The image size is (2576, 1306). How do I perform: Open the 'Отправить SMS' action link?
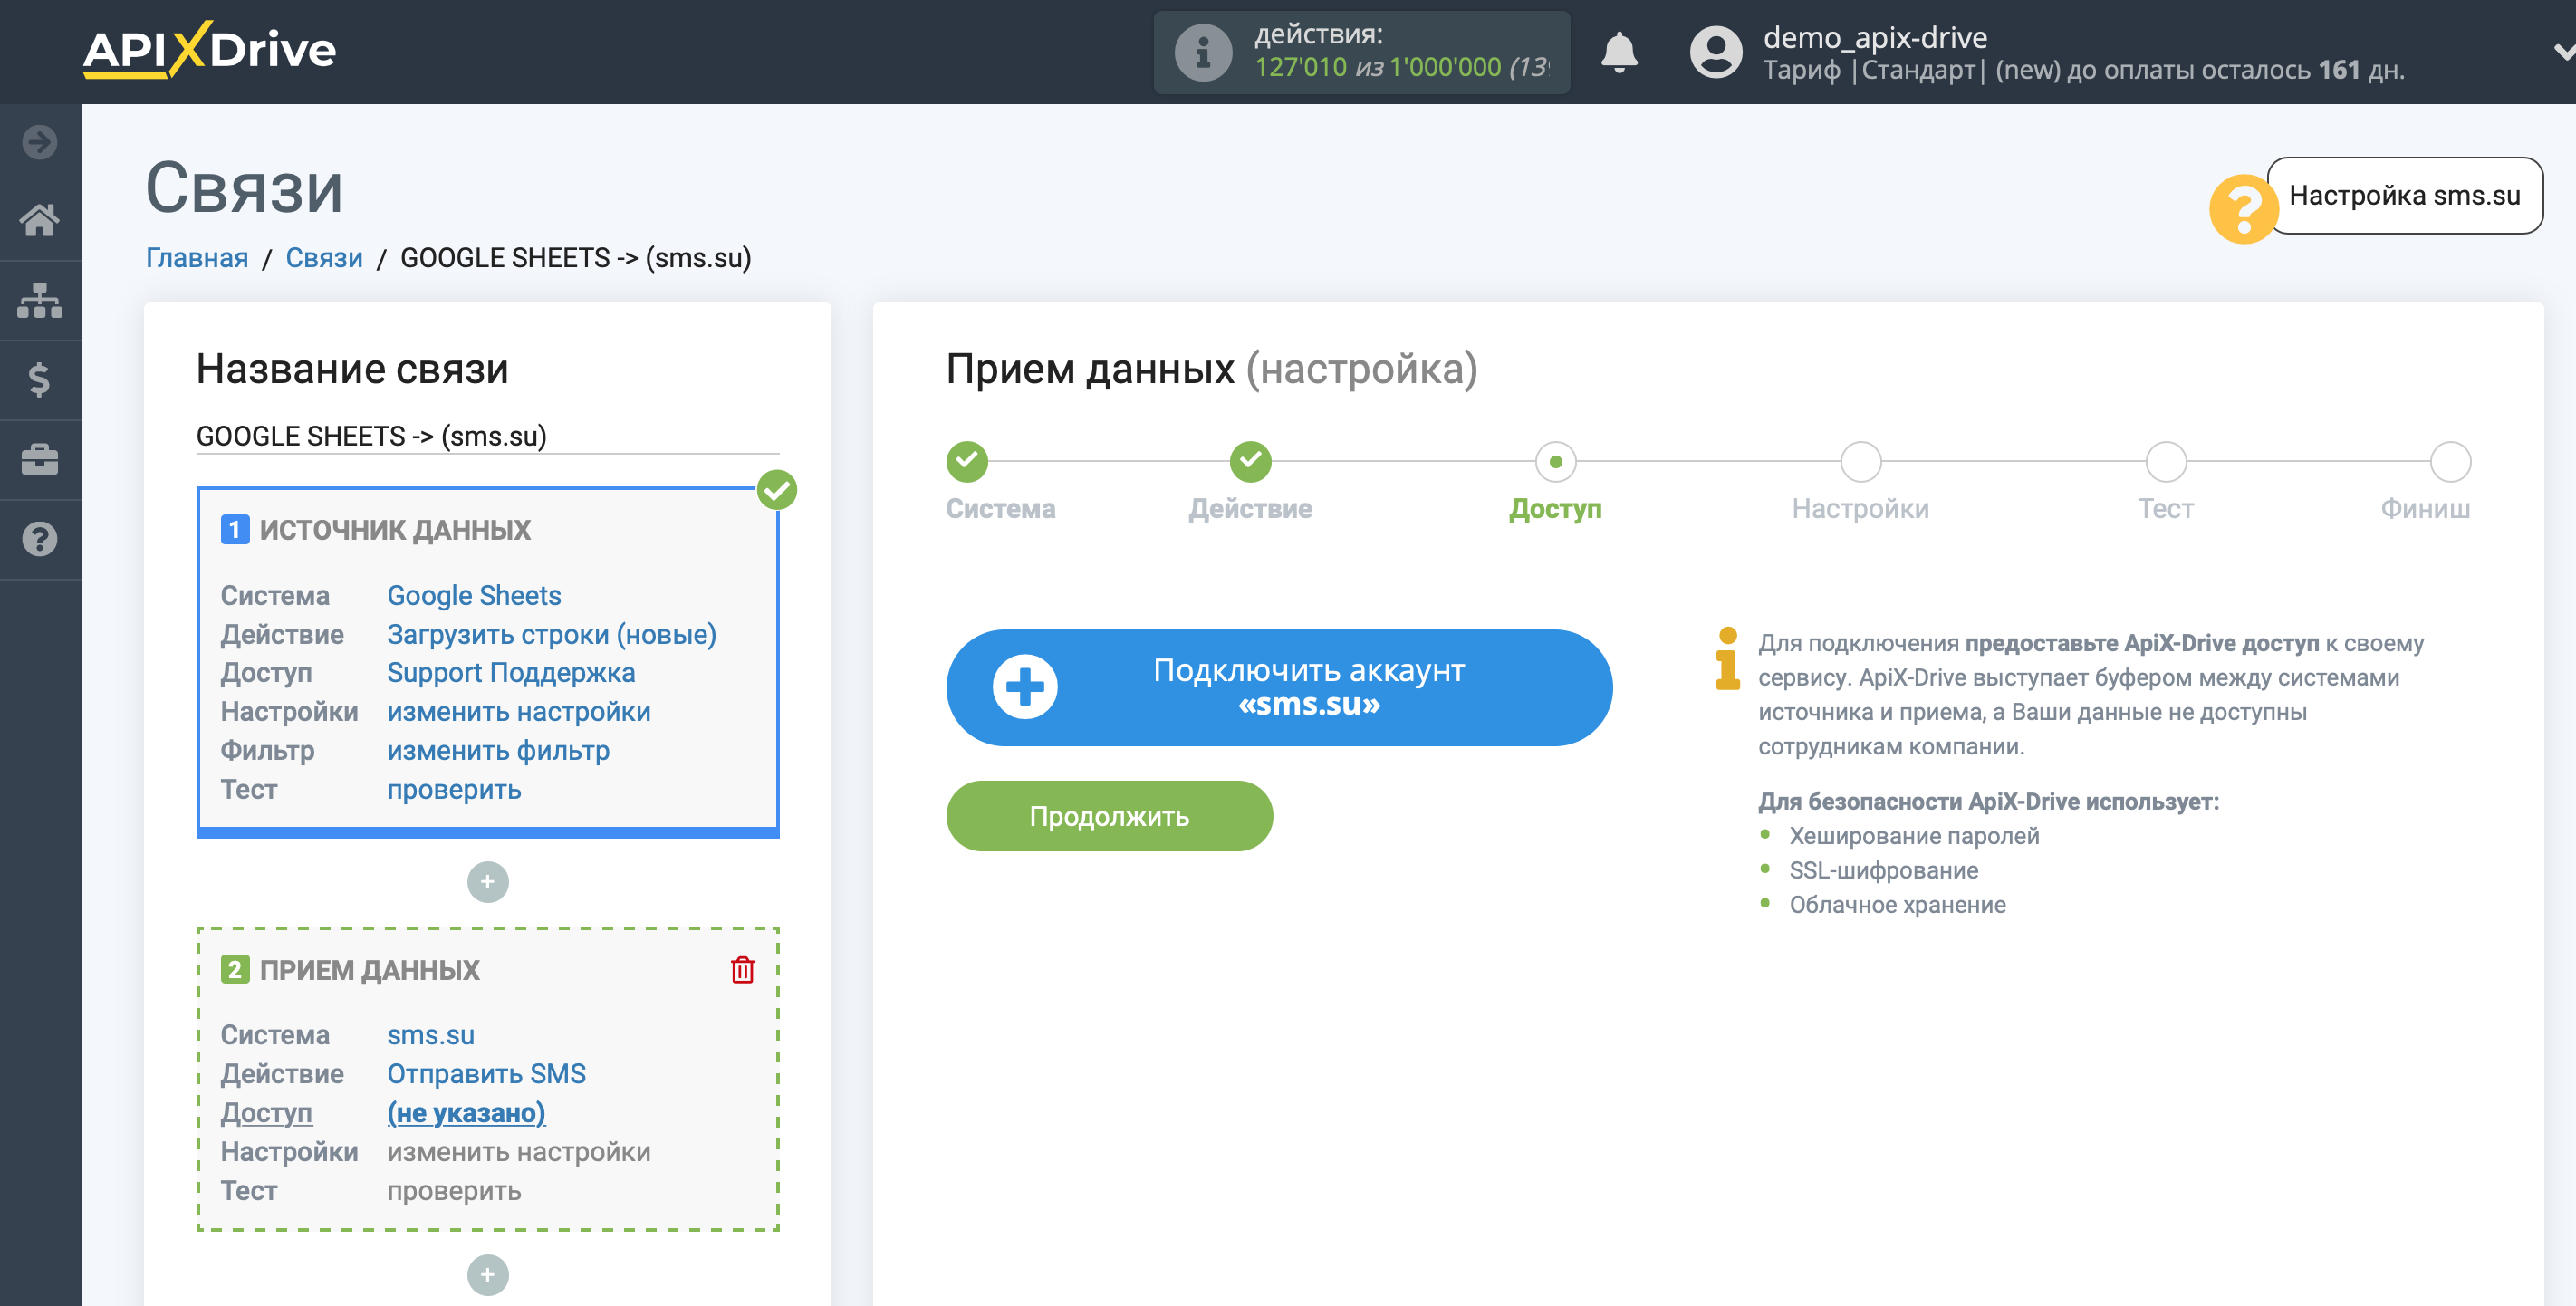click(486, 1074)
